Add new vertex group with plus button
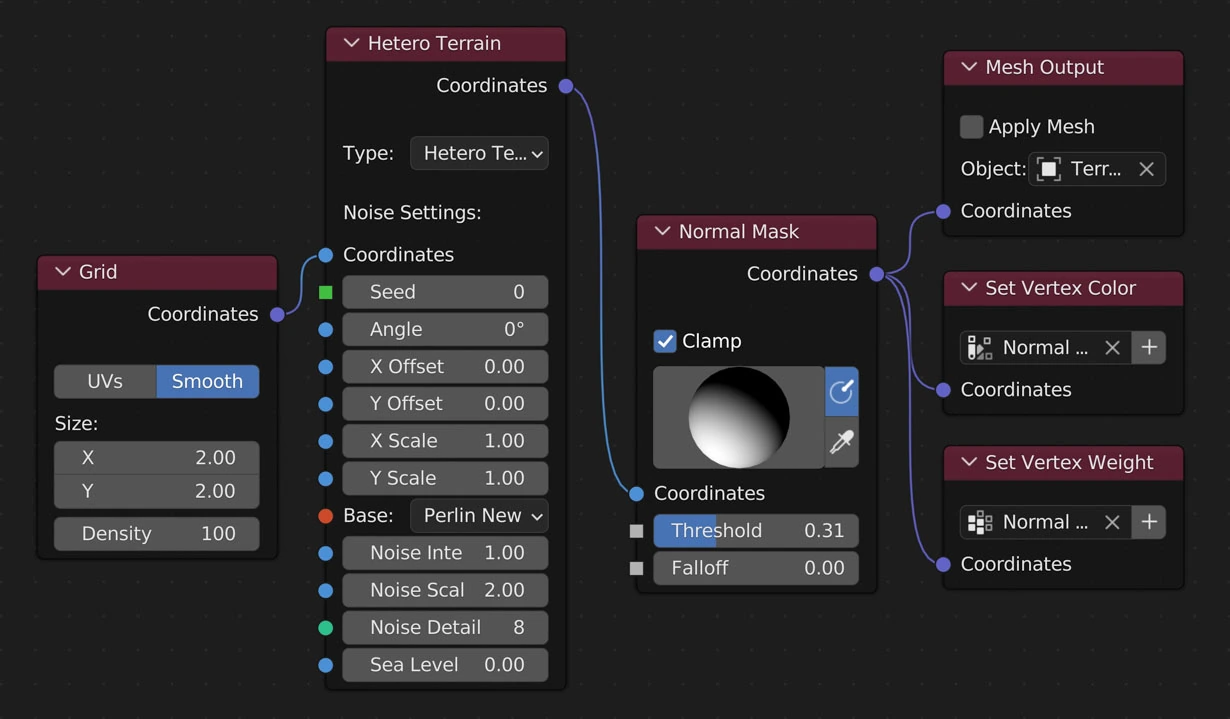This screenshot has width=1230, height=719. pyautogui.click(x=1149, y=522)
